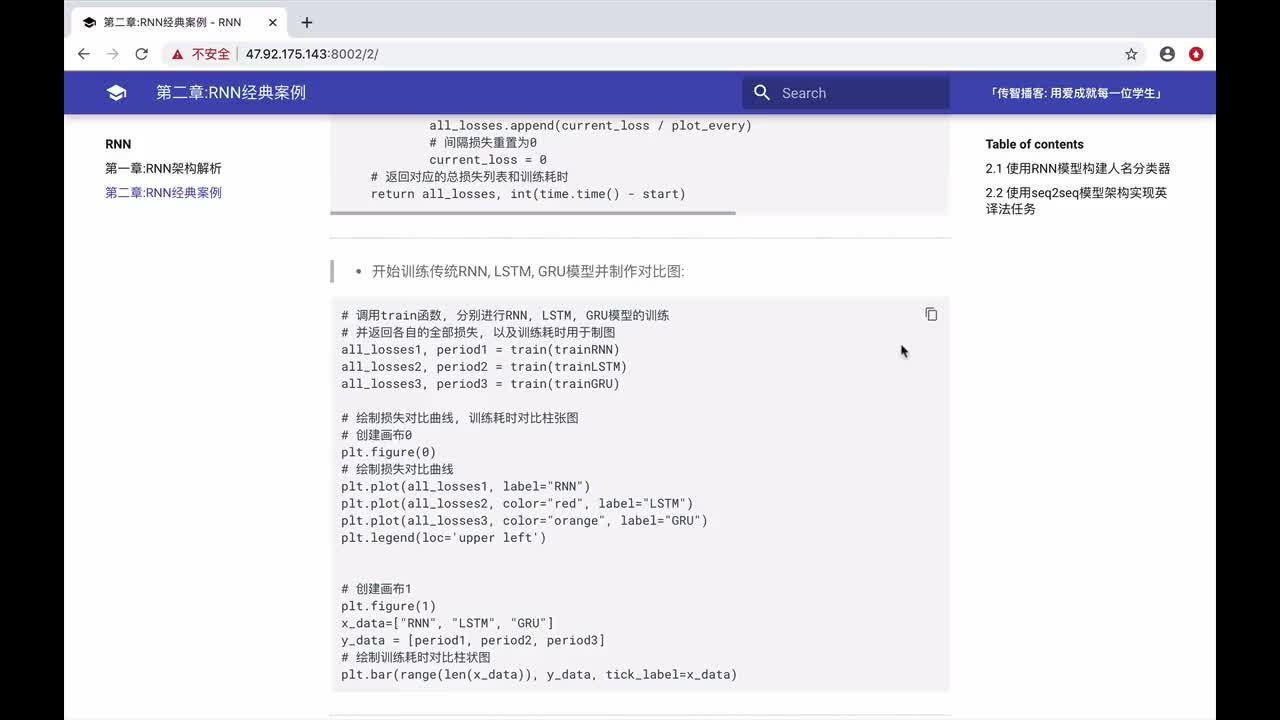Viewport: 1280px width, 720px height.
Task: Copy code block with clipboard icon
Action: point(931,314)
